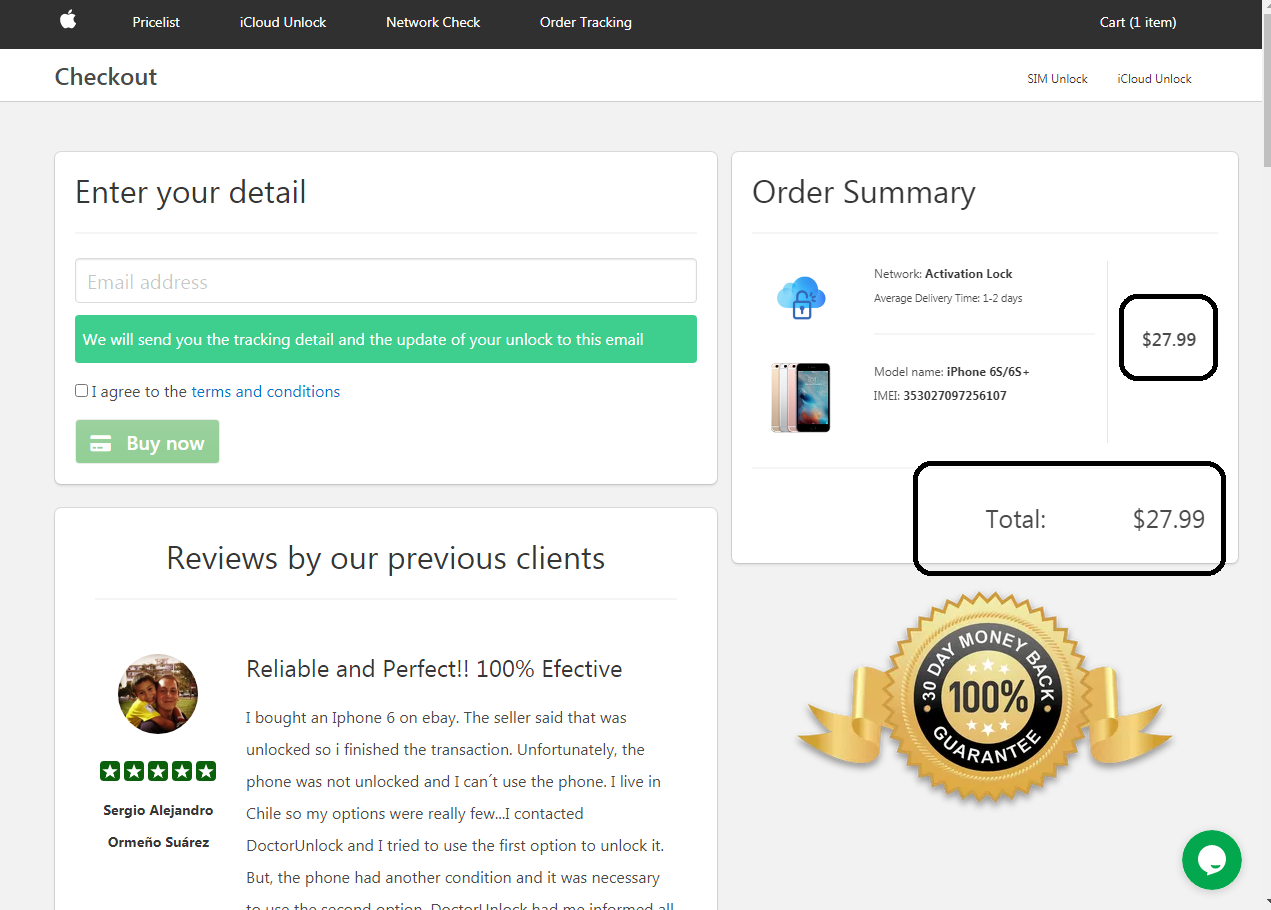The image size is (1271, 910).
Task: Click the Order Summary heading
Action: [x=864, y=192]
